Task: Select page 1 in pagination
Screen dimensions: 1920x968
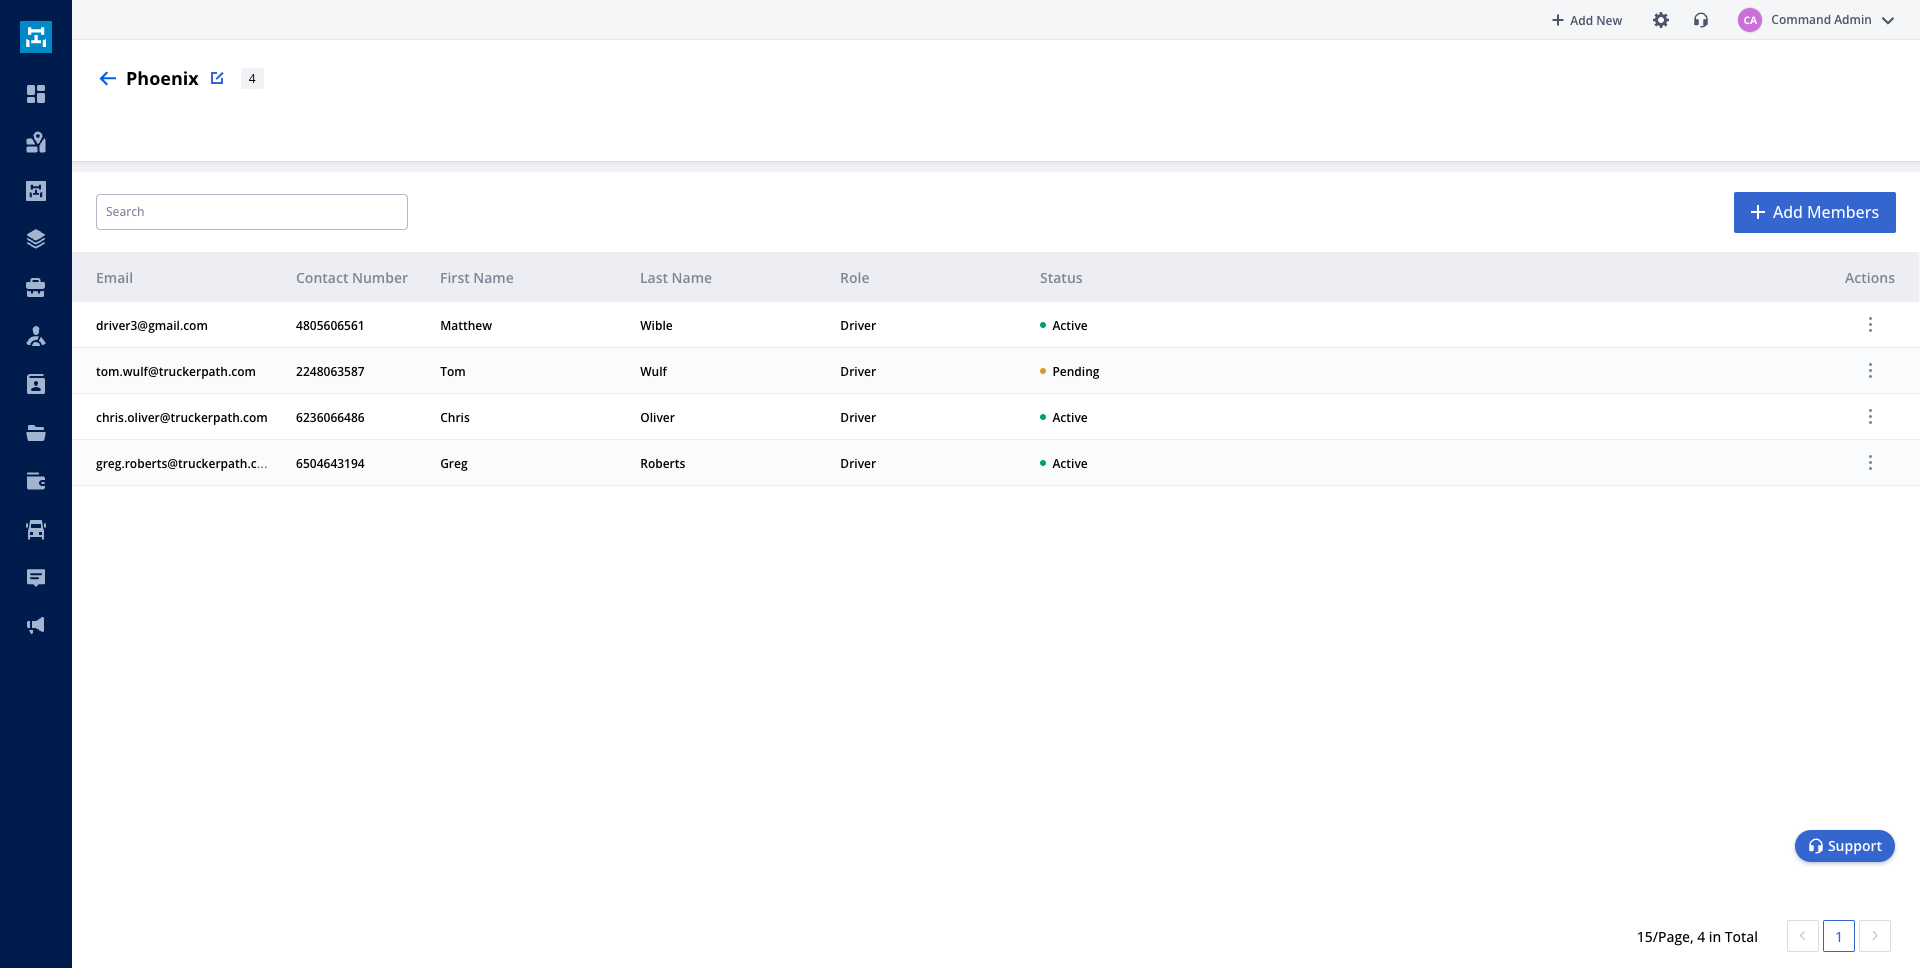Action: (1838, 936)
